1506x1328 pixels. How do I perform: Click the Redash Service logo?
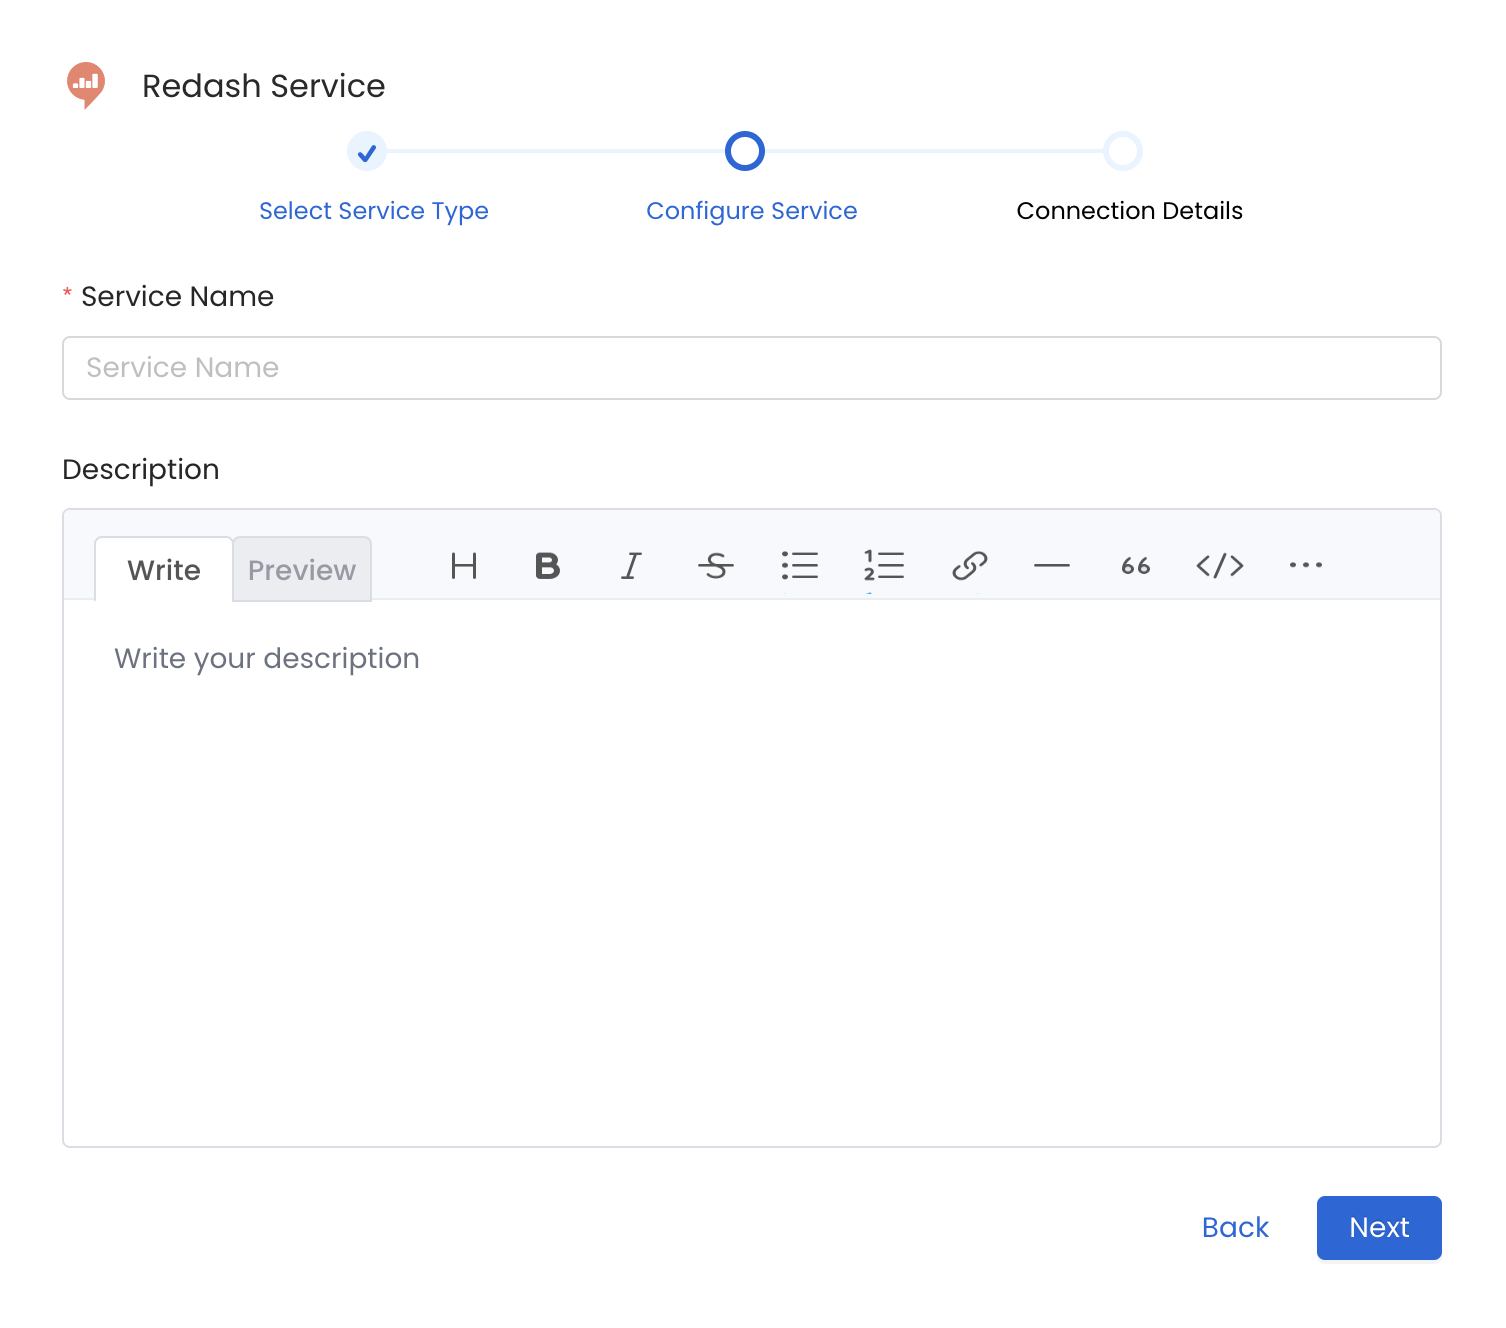pos(85,84)
